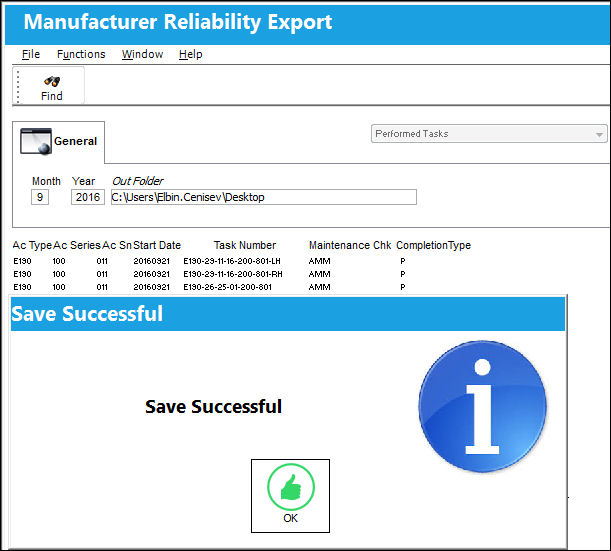Click the Ac Type column header

coord(32,245)
